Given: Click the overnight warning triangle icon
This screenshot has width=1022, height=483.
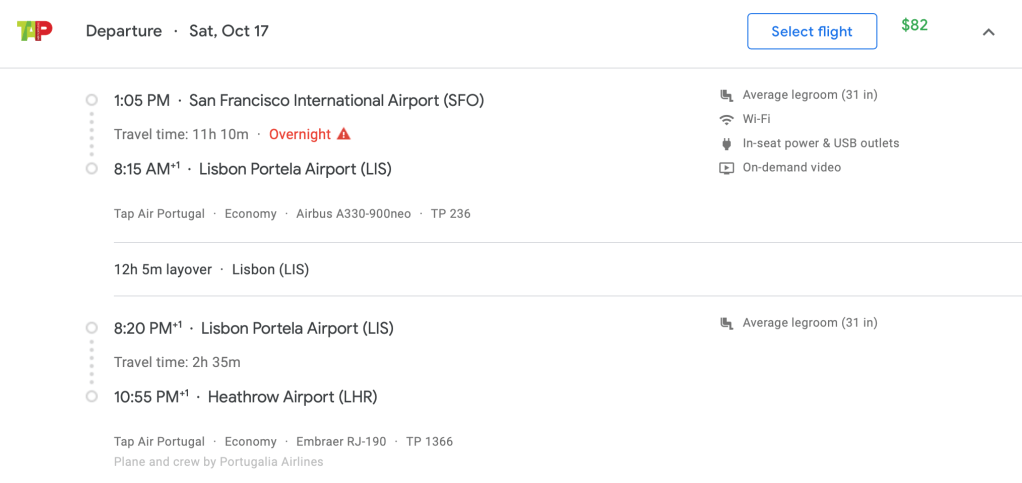Looking at the screenshot, I should [344, 134].
